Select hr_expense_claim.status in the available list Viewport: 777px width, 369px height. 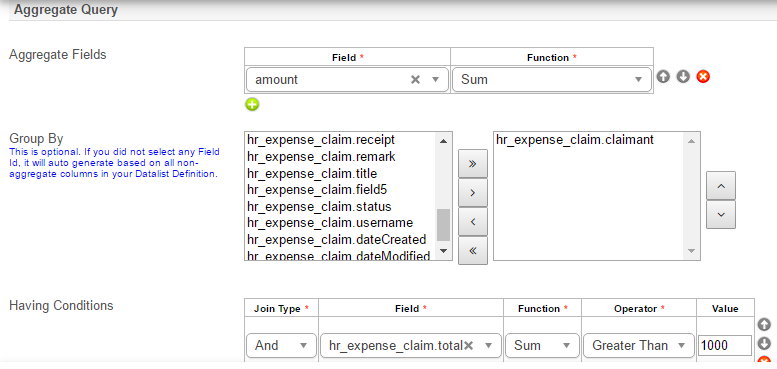(x=320, y=207)
